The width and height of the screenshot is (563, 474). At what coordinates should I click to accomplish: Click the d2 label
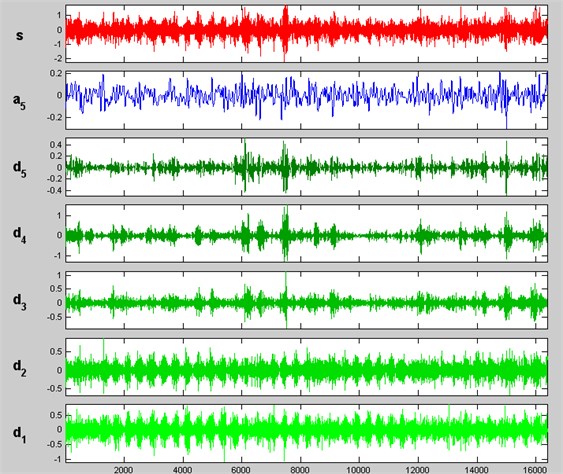(x=19, y=368)
